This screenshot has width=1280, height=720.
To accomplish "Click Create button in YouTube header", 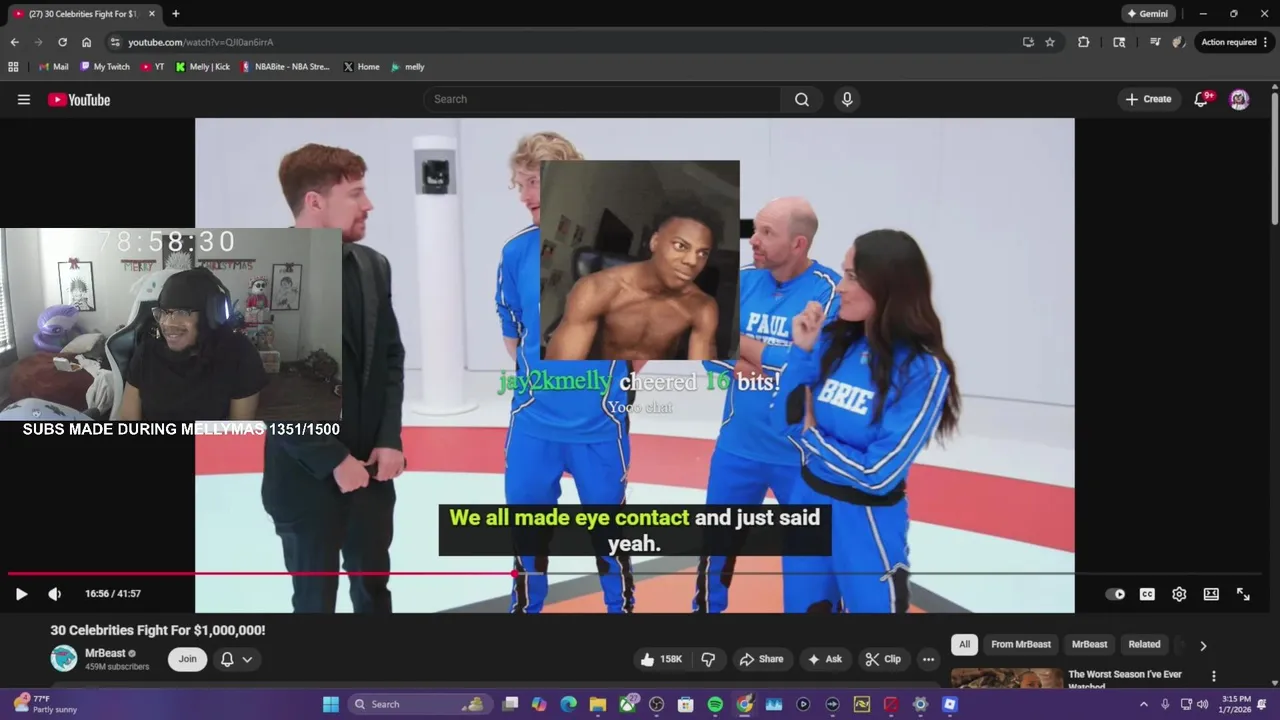I will [x=1148, y=99].
